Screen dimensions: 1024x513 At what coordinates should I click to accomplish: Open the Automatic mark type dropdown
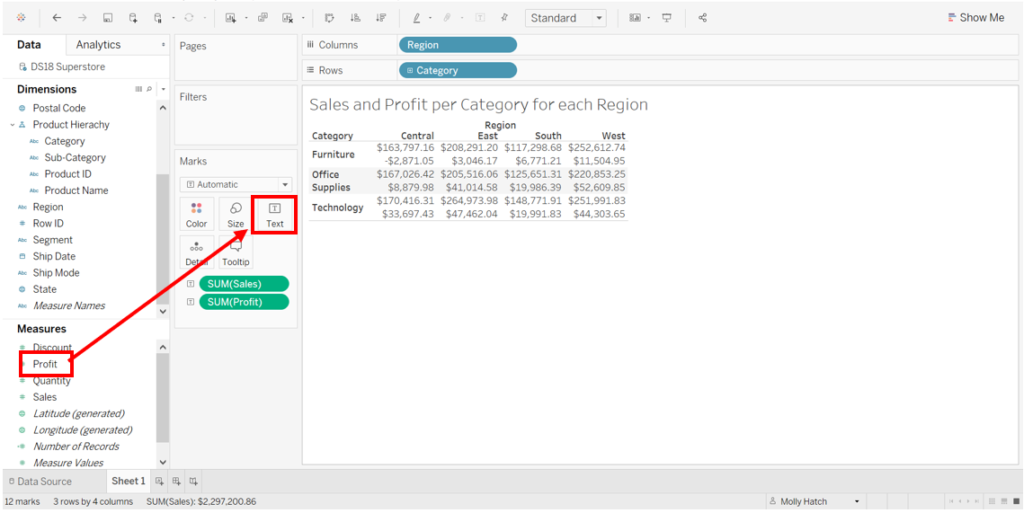click(x=235, y=184)
